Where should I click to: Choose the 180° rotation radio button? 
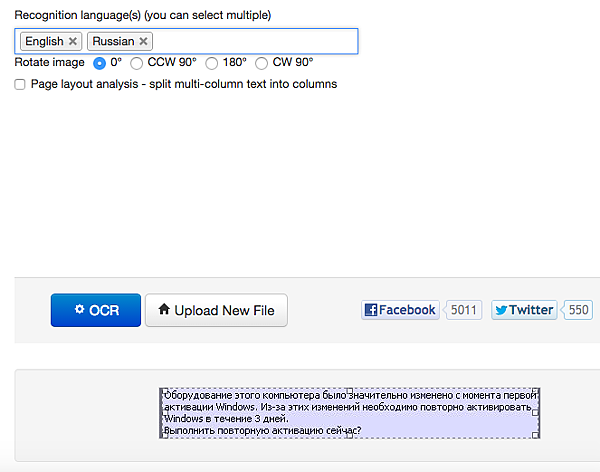pos(211,63)
